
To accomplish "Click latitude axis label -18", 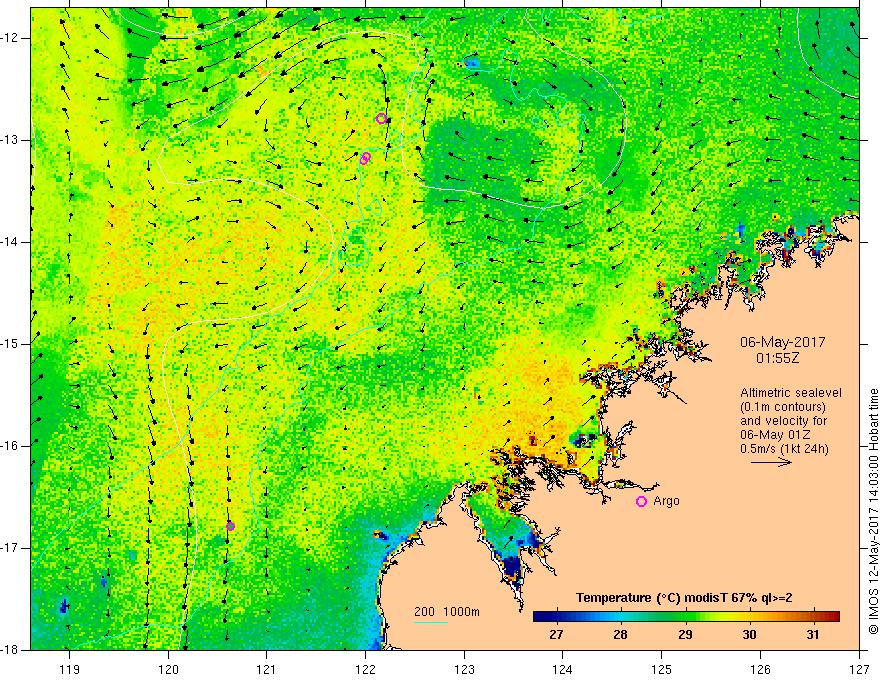I will [x=11, y=650].
